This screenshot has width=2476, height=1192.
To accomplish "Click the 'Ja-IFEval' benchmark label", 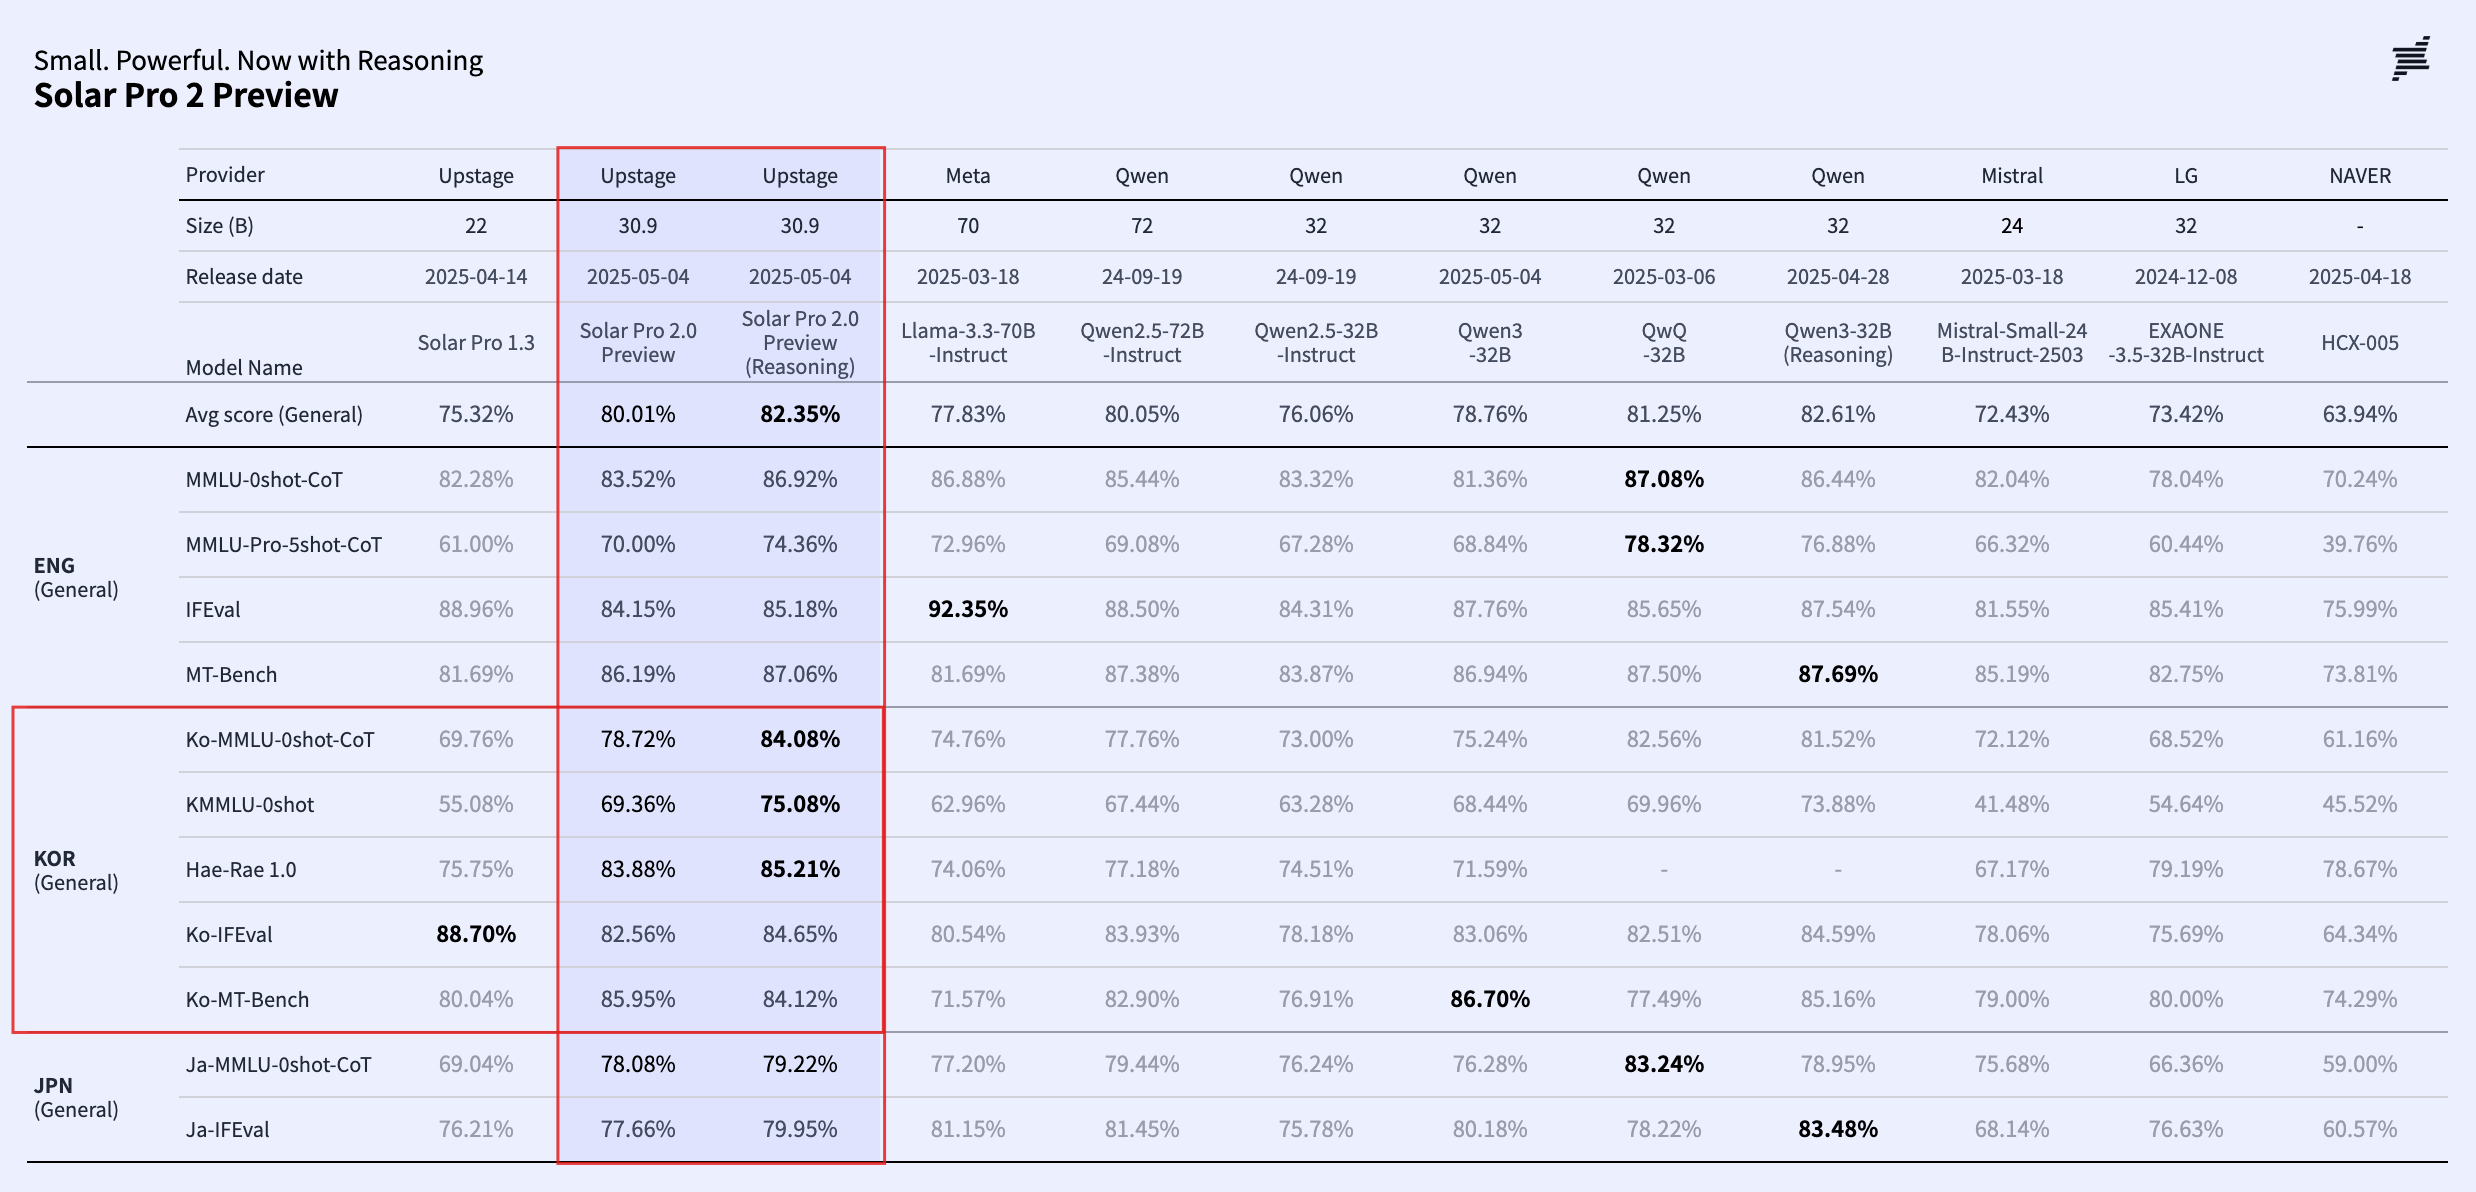I will coord(227,1130).
